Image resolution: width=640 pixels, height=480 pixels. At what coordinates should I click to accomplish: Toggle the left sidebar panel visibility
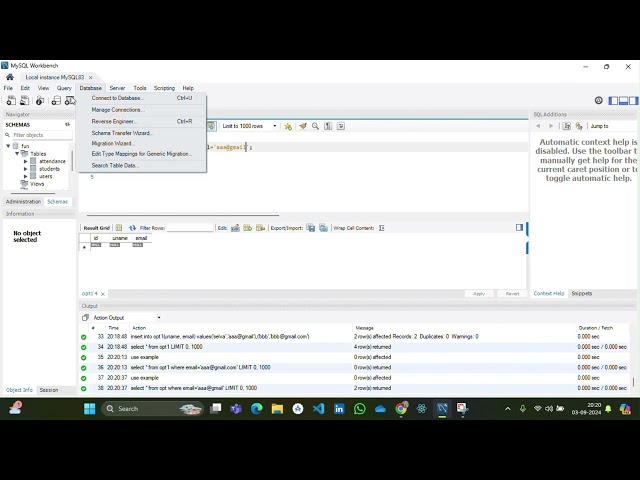pyautogui.click(x=613, y=100)
